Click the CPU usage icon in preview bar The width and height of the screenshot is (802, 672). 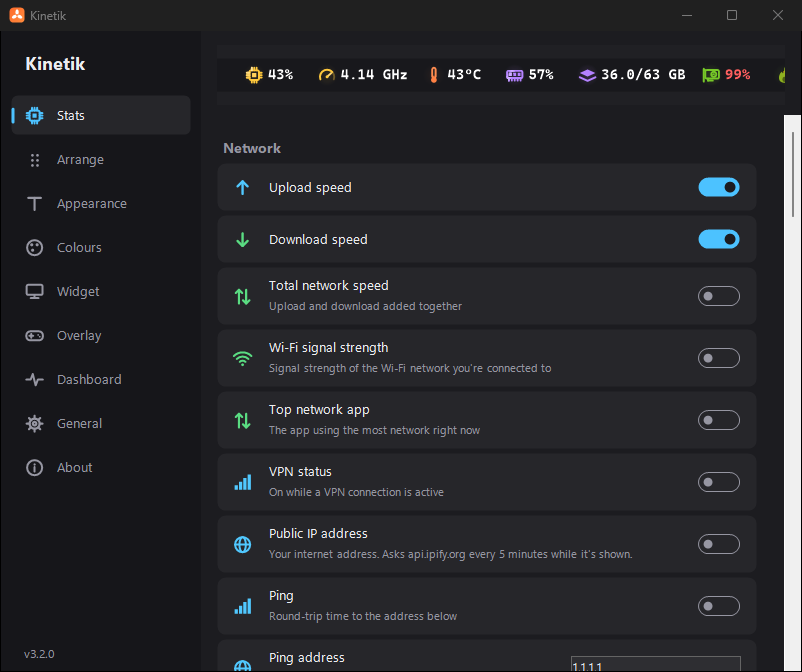(x=254, y=75)
